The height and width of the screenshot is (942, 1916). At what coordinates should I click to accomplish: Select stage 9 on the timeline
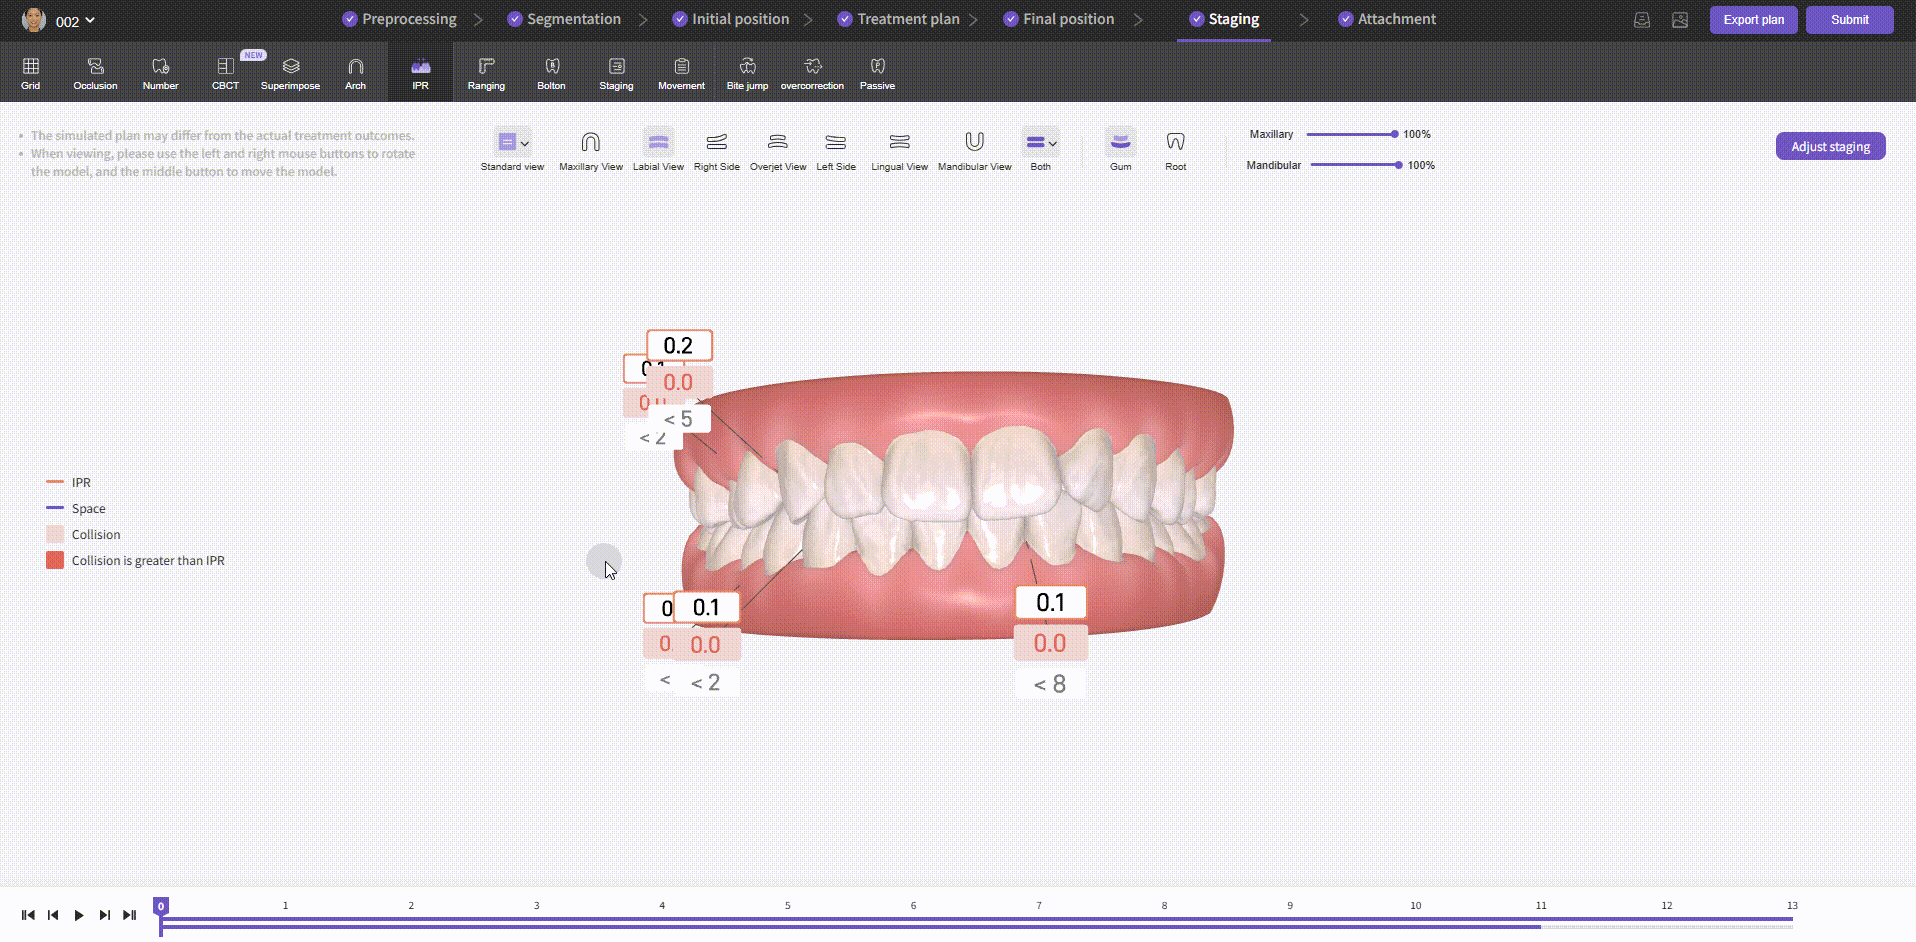click(1289, 906)
